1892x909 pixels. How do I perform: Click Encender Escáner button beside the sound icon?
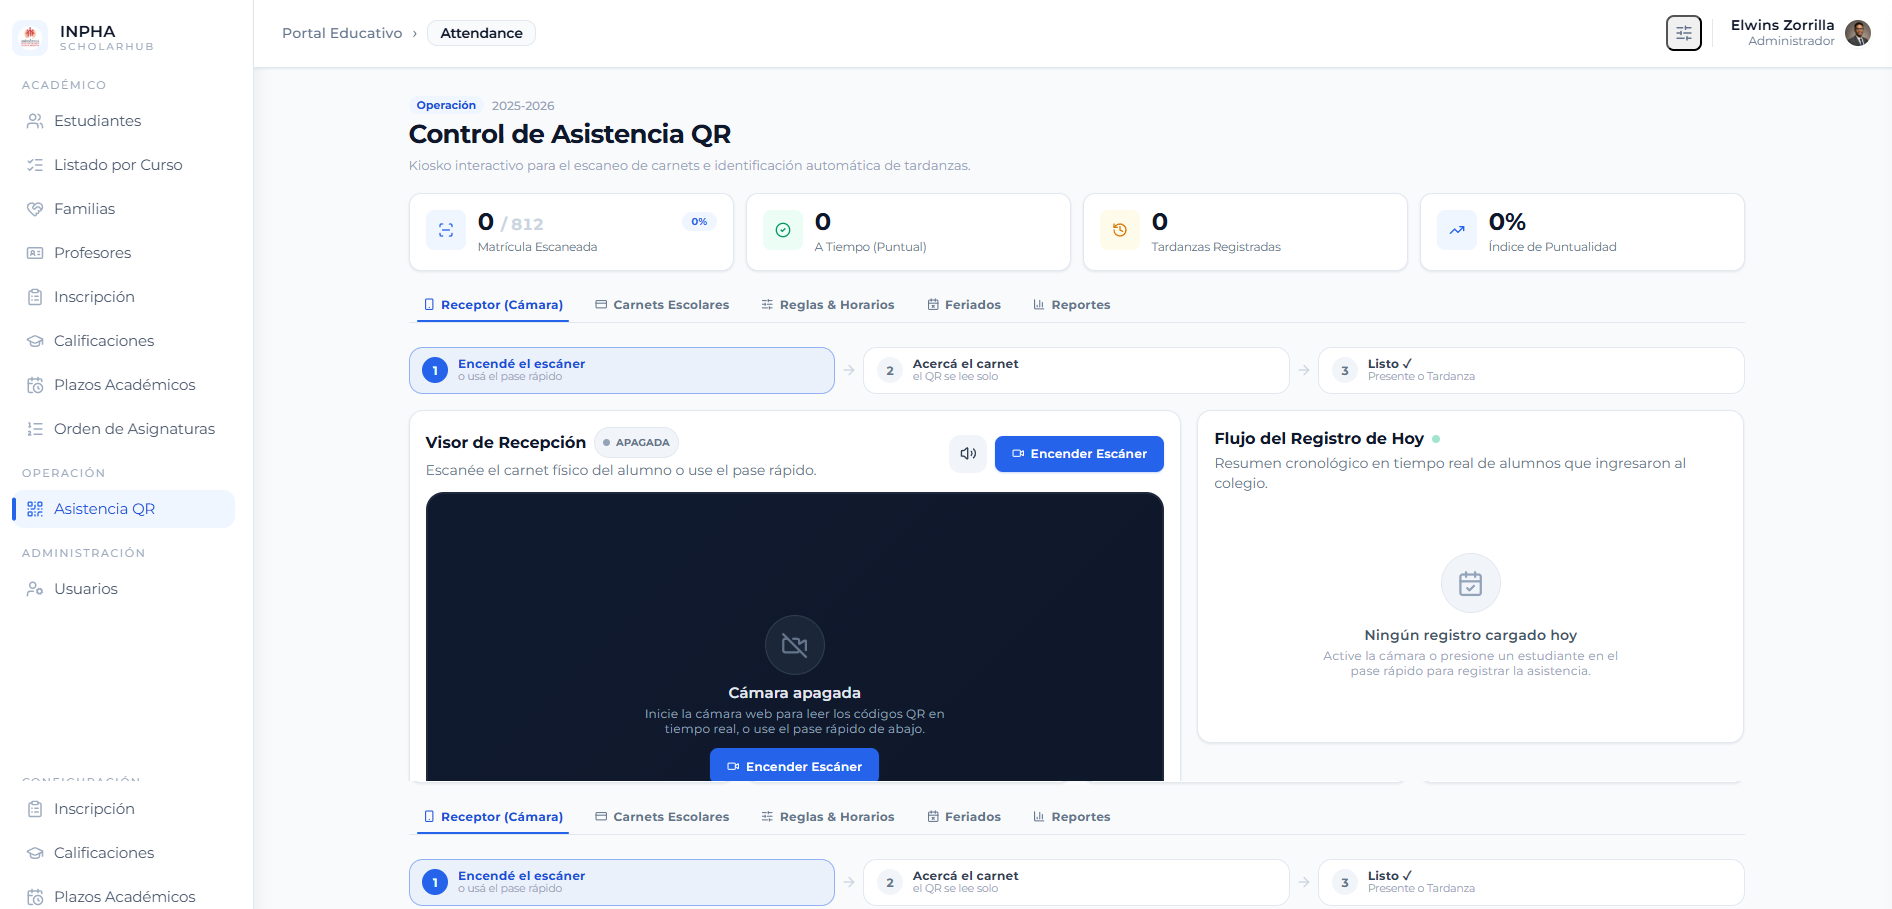click(1079, 454)
